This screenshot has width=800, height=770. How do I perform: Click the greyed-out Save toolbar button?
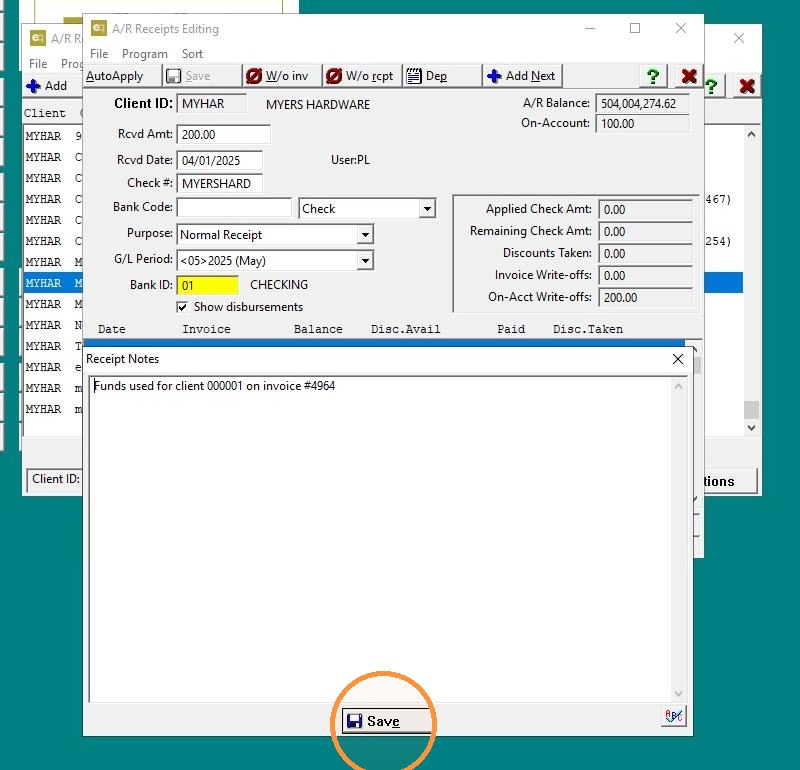202,76
